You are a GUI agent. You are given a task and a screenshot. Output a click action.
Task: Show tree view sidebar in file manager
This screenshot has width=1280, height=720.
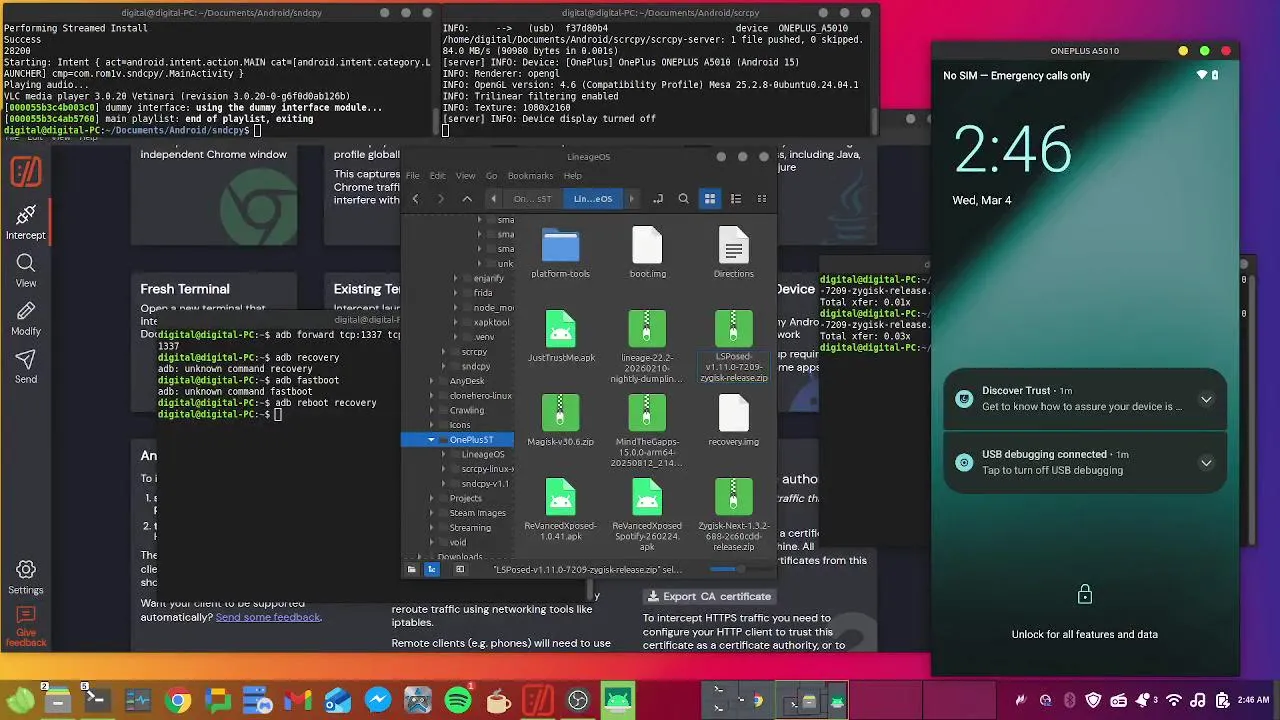[x=432, y=569]
